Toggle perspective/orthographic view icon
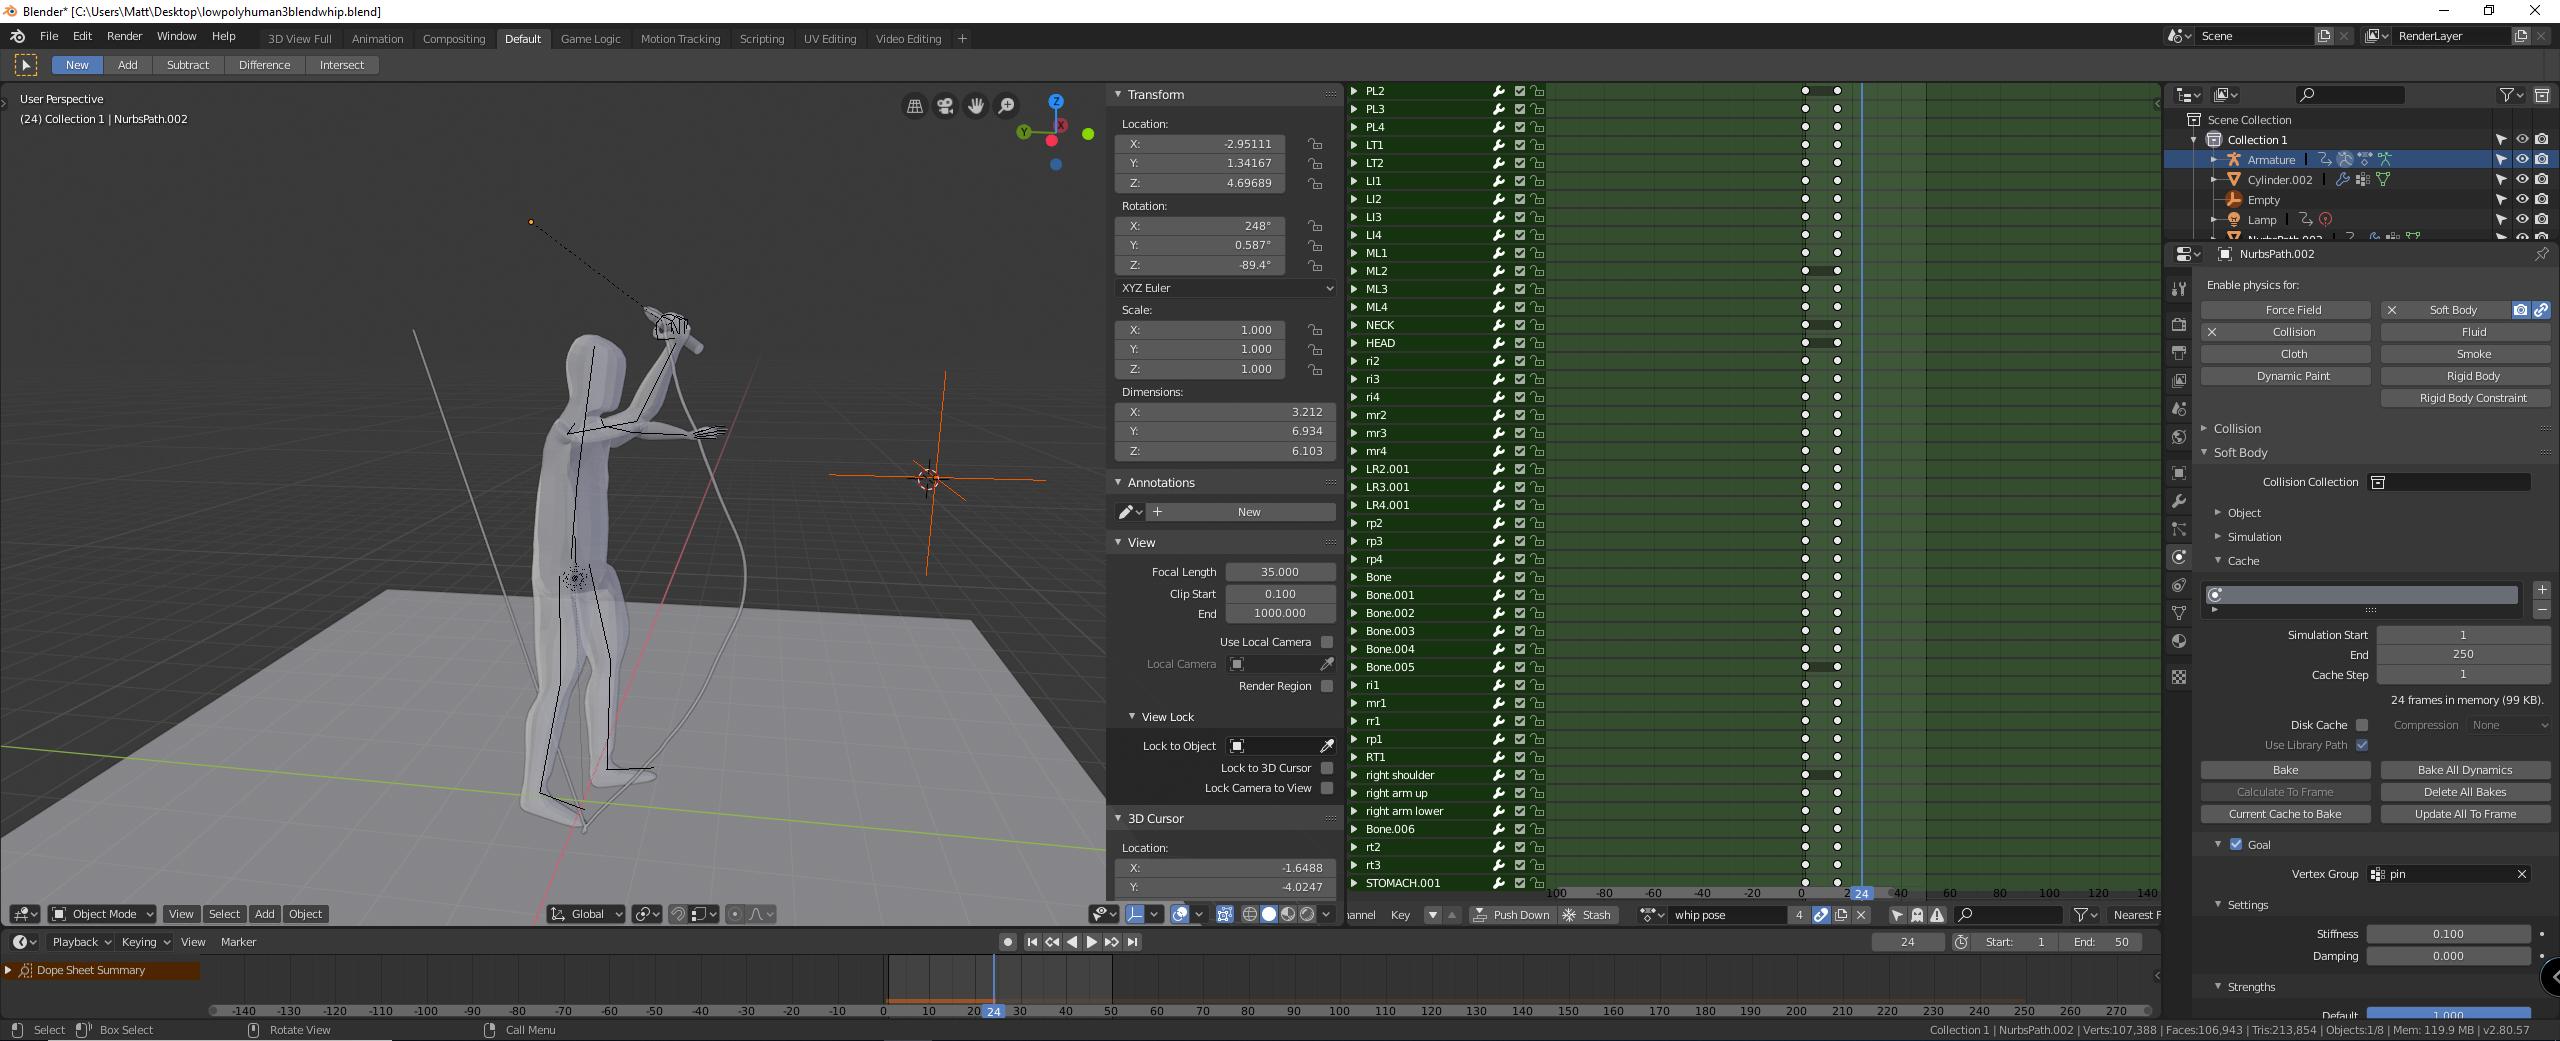The width and height of the screenshot is (2560, 1041). tap(914, 105)
